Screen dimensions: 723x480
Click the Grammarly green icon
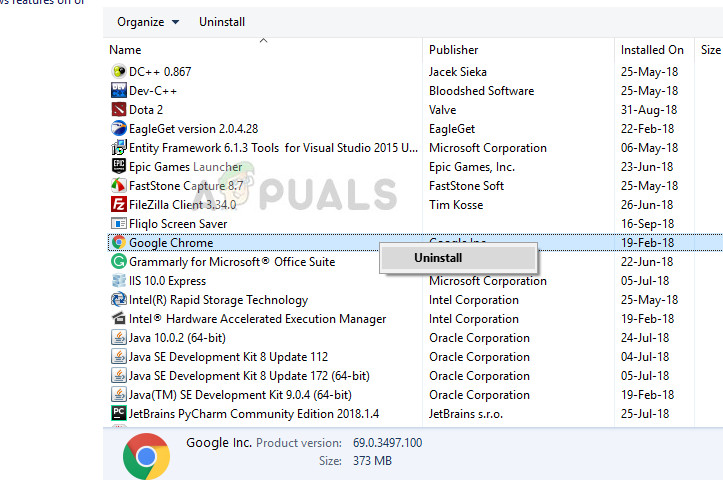pyautogui.click(x=119, y=261)
